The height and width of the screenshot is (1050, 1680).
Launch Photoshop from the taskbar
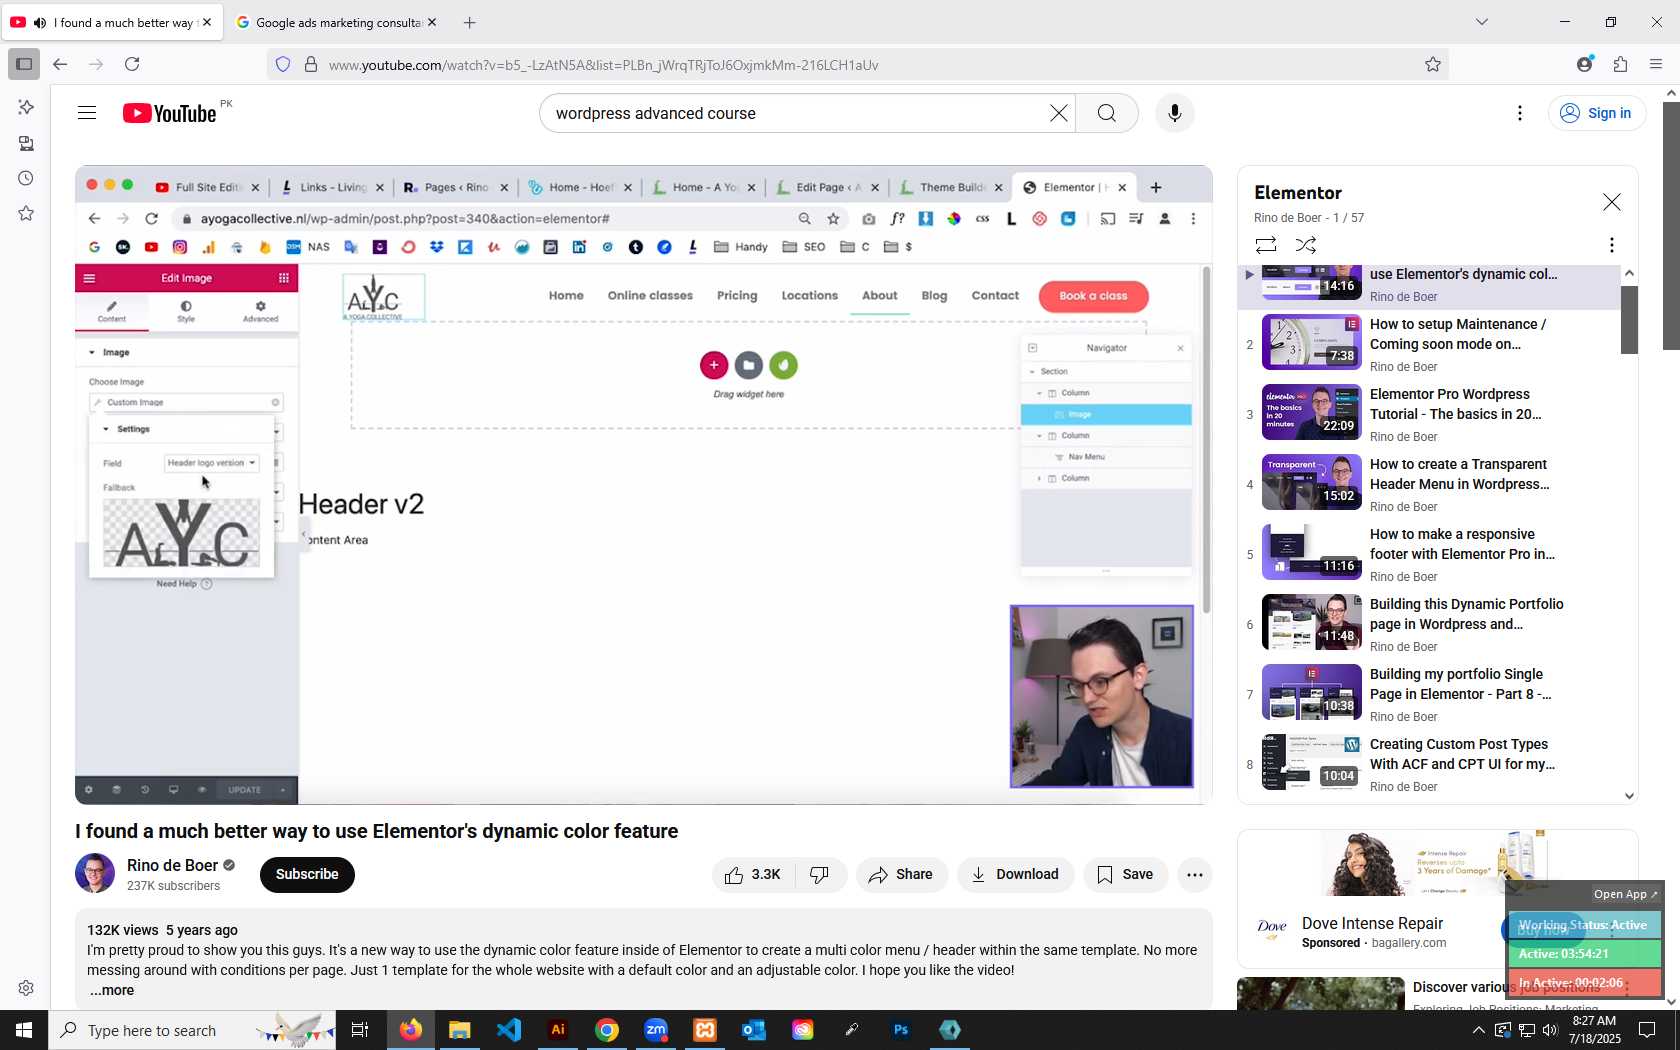(901, 1030)
